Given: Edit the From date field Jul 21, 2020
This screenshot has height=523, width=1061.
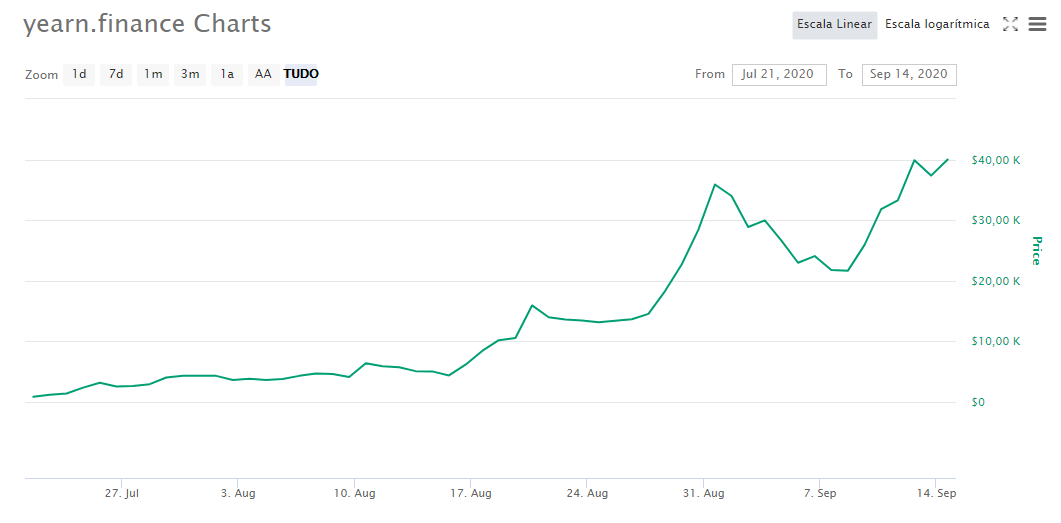Looking at the screenshot, I should [x=779, y=74].
